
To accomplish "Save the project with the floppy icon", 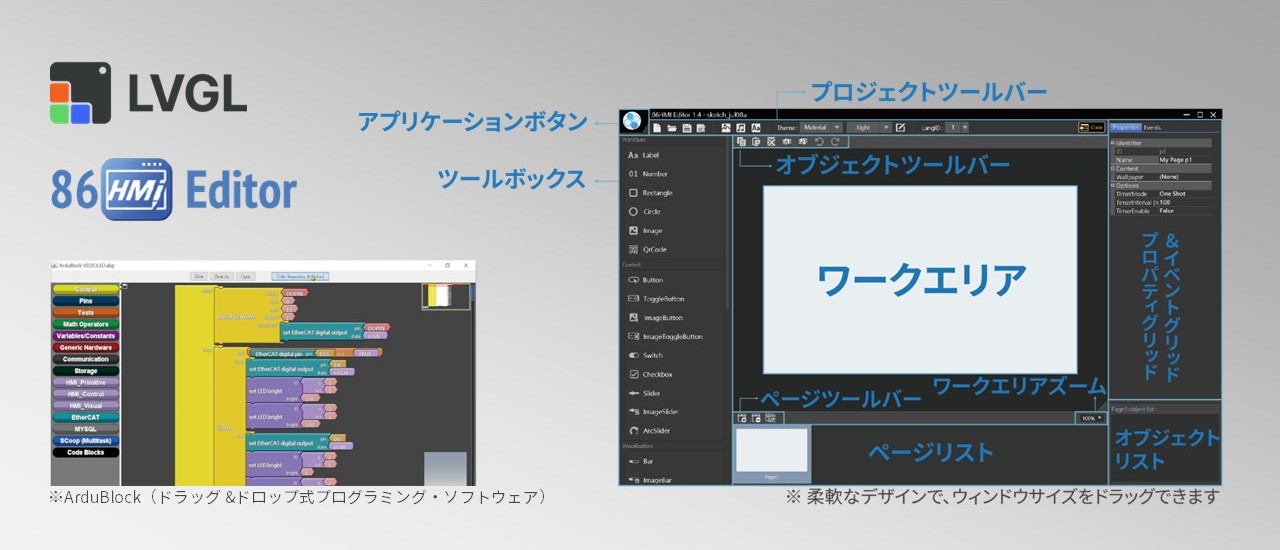I will point(687,128).
